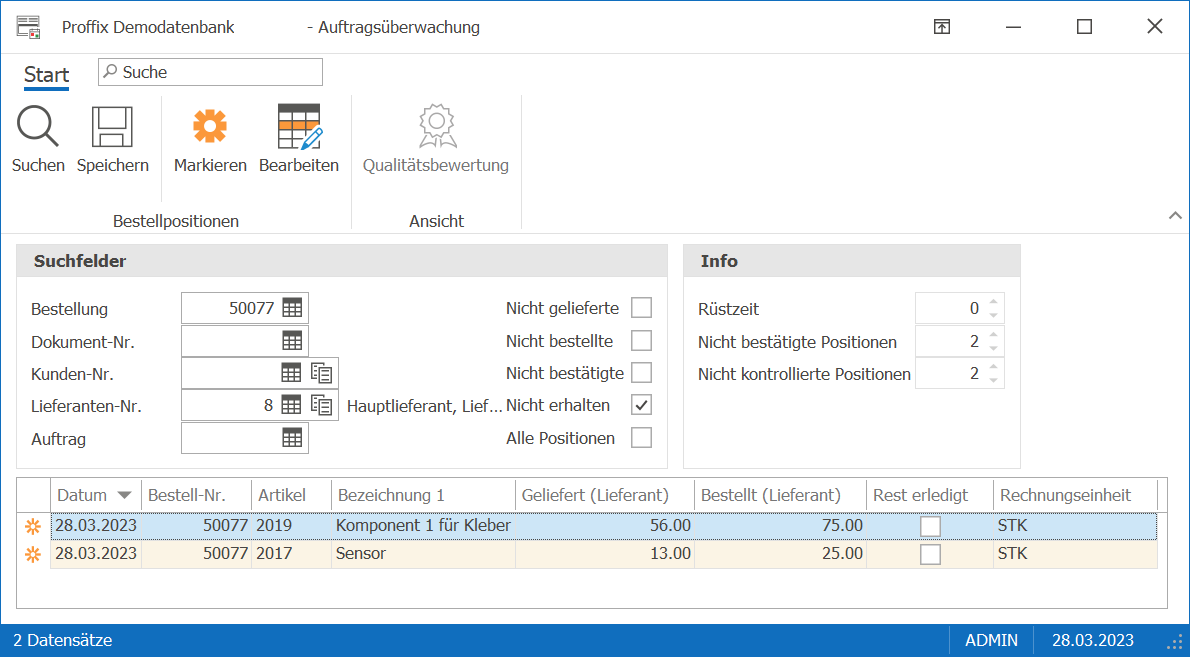Click the multi-select list icon for Lieferanten-Nr.
Image resolution: width=1190 pixels, height=657 pixels.
[322, 405]
